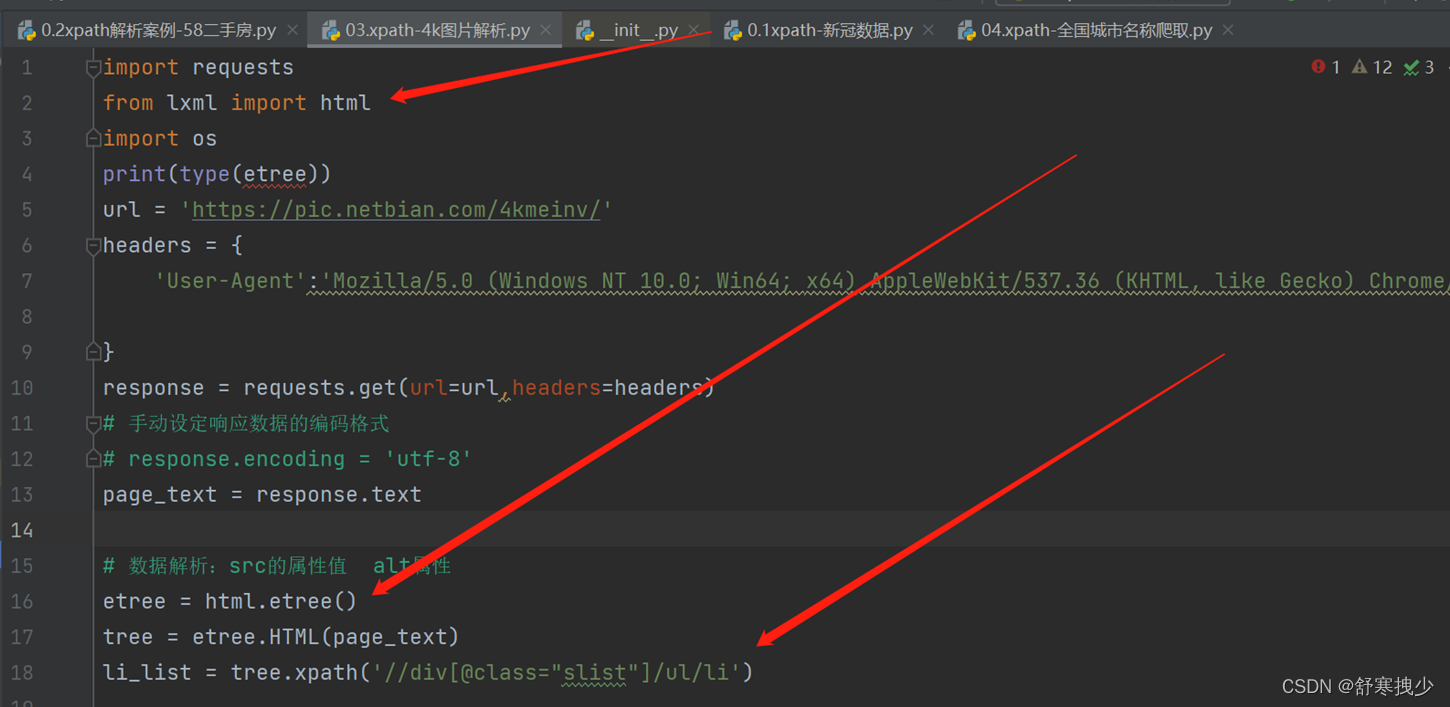Collapse the headers dictionary fold arrow
The width and height of the screenshot is (1450, 707).
coord(92,245)
